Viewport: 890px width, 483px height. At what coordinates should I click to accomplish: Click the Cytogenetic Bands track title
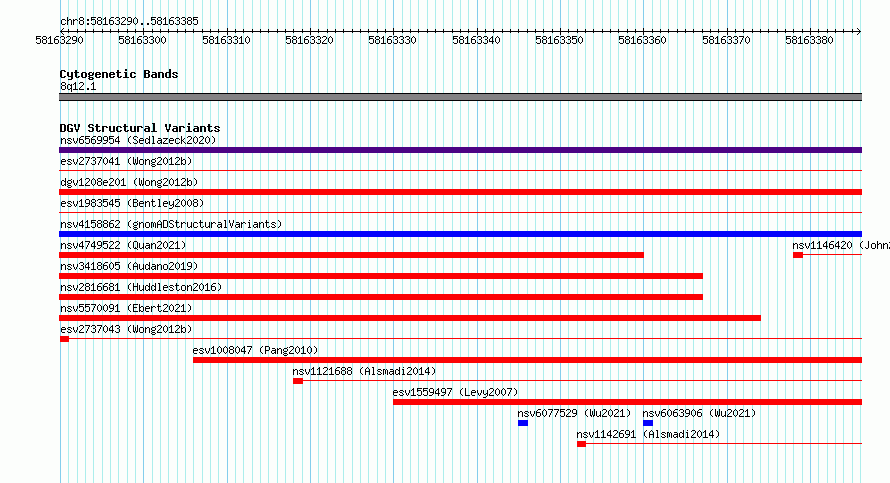(x=119, y=74)
